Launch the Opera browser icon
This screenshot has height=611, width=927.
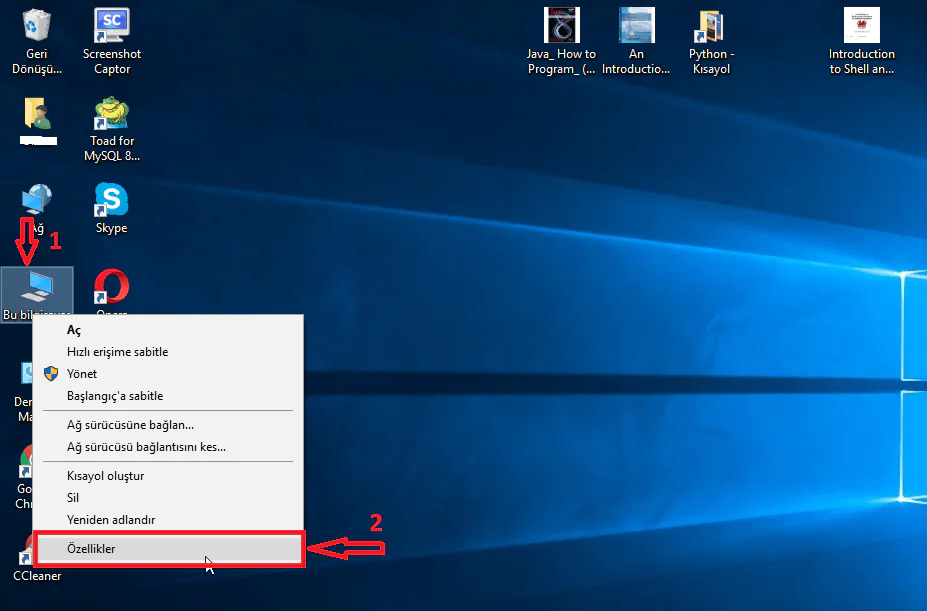(110, 285)
